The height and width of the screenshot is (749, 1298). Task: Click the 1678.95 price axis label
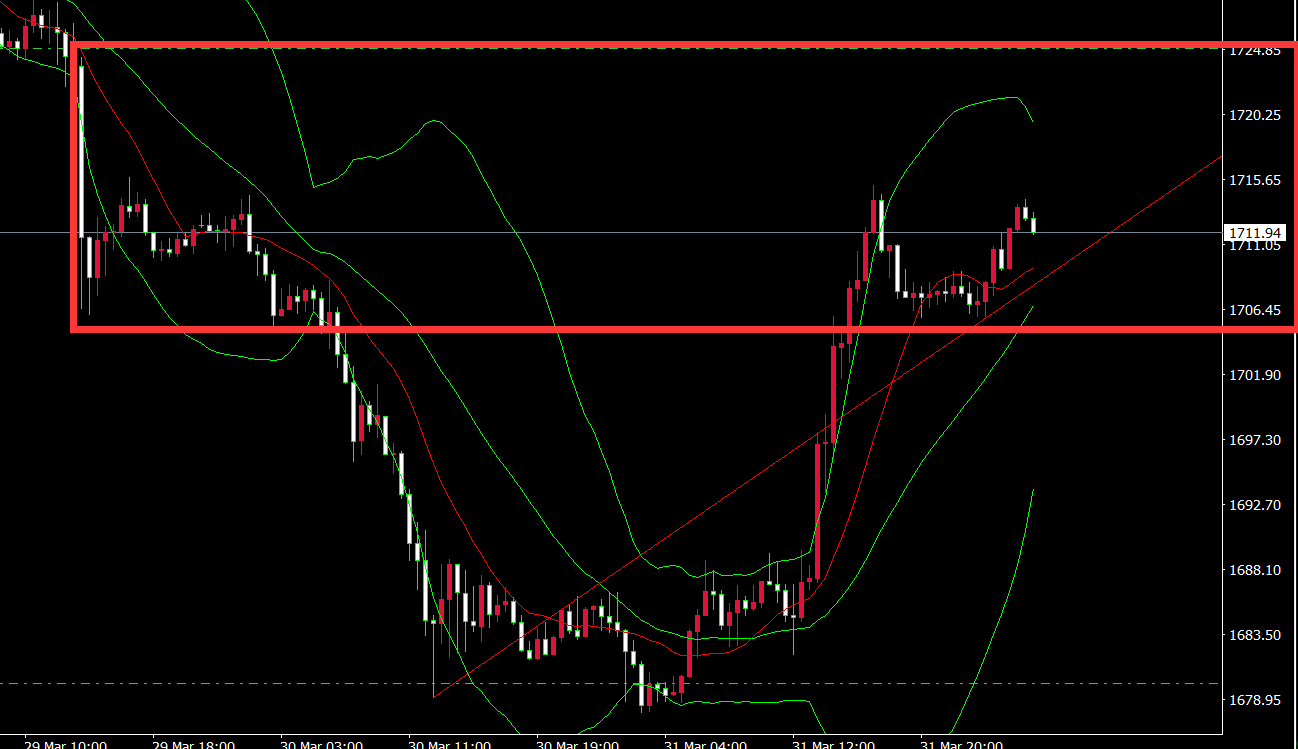tap(1256, 701)
